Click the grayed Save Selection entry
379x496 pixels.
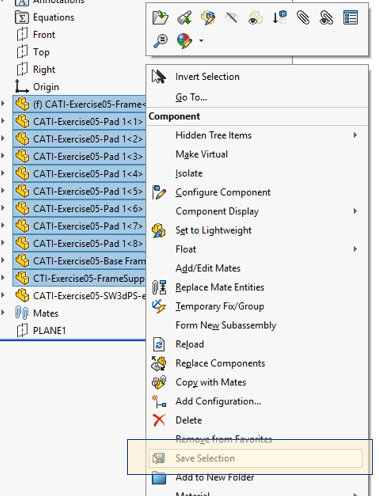click(x=256, y=458)
